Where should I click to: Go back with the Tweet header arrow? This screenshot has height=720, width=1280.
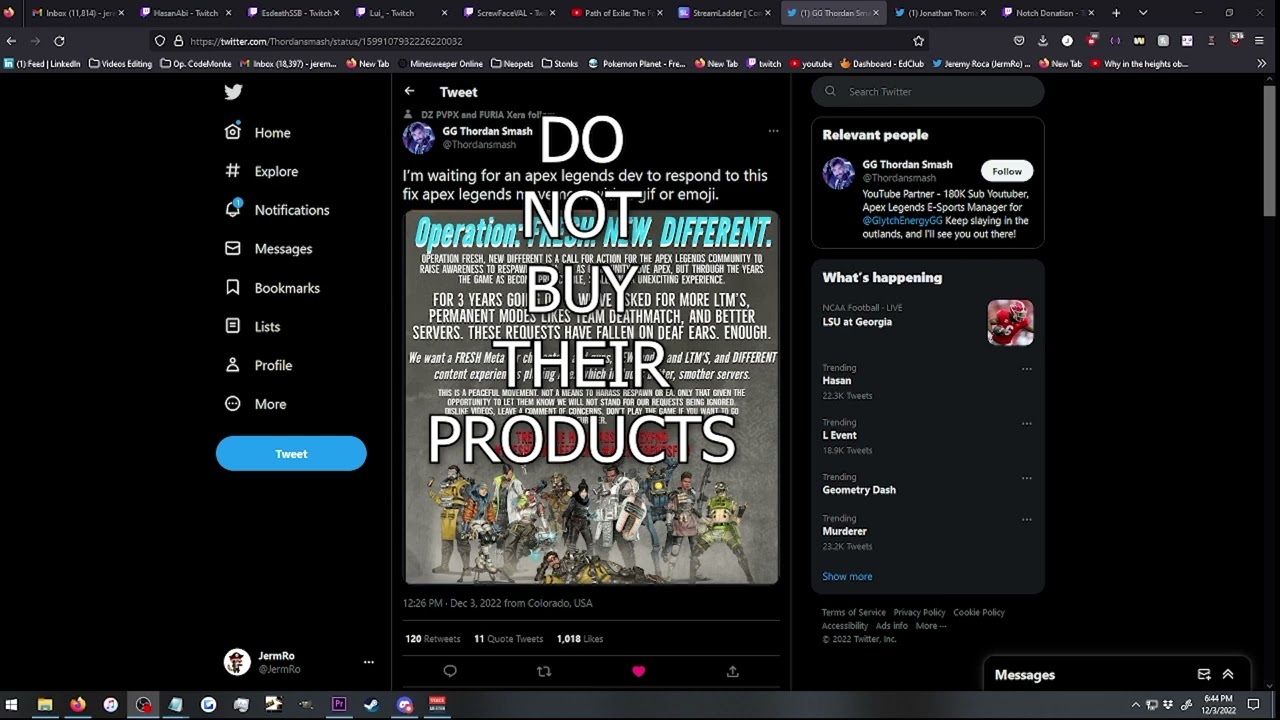pyautogui.click(x=409, y=91)
